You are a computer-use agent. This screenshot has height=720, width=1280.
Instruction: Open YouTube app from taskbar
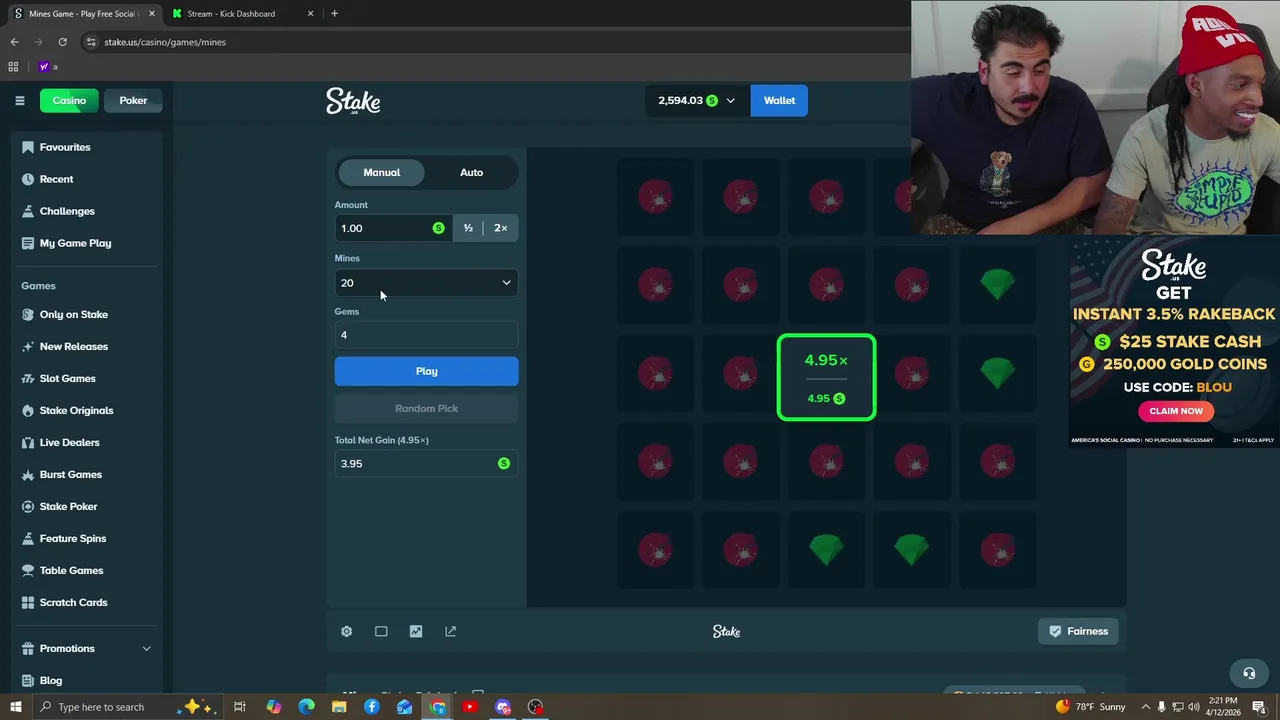tap(469, 707)
